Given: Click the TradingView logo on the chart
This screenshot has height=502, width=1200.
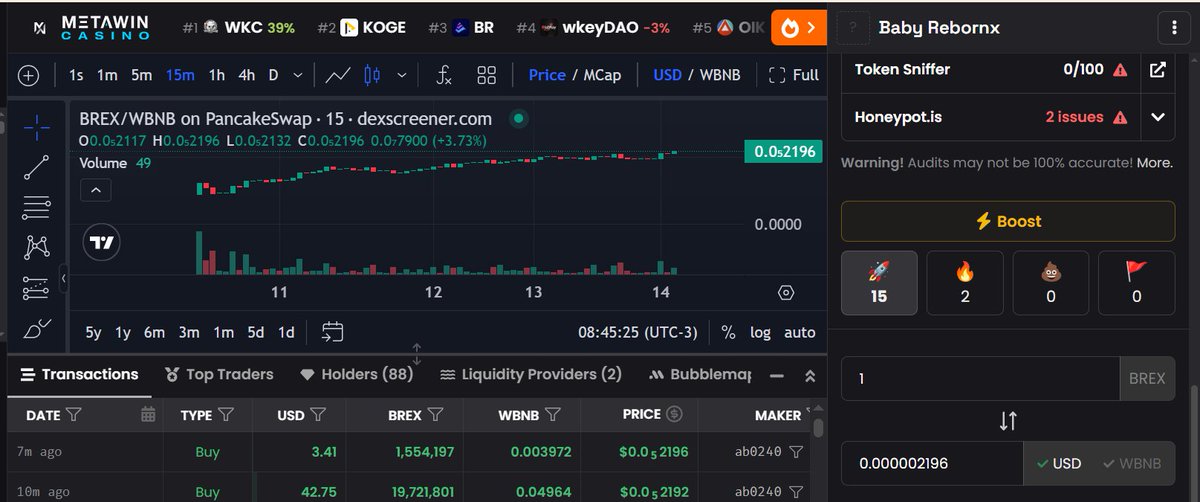Looking at the screenshot, I should [102, 242].
